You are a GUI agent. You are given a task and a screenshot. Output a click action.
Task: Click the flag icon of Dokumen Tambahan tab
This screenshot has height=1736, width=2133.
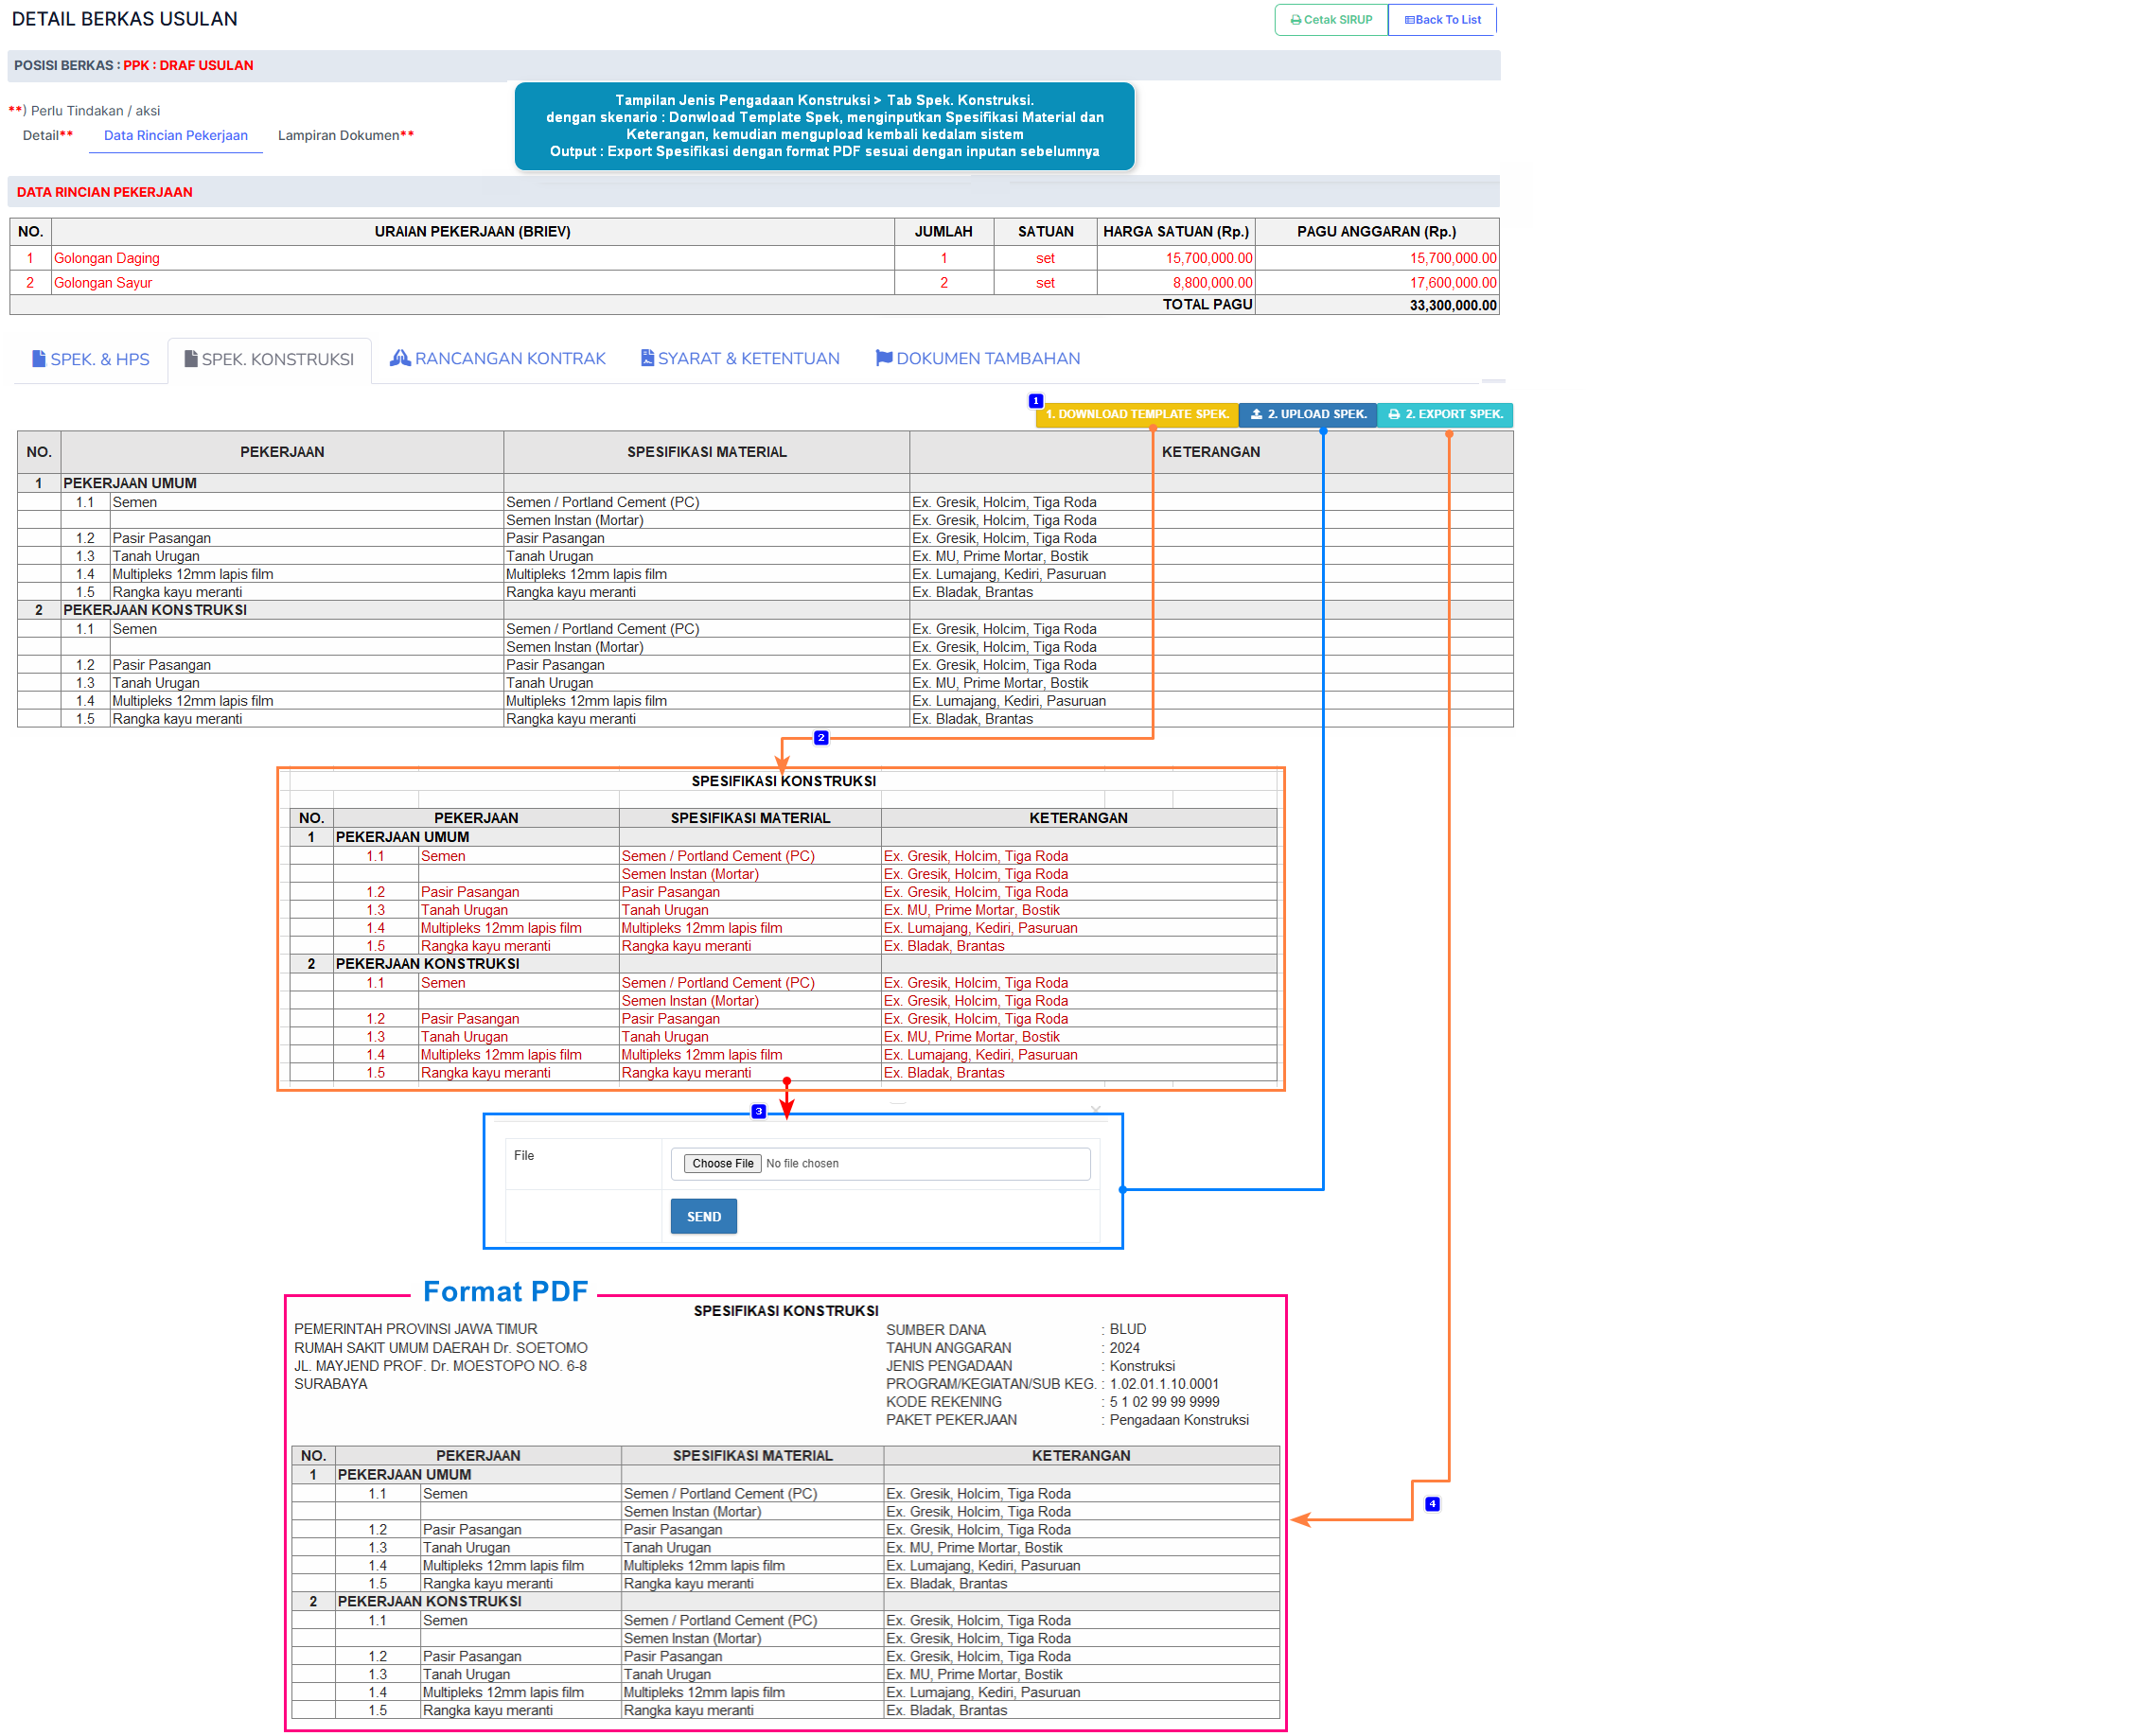[883, 358]
